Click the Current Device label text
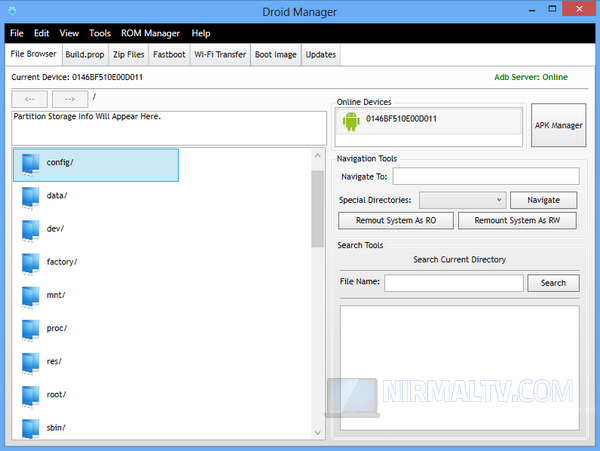600x451 pixels. [77, 77]
